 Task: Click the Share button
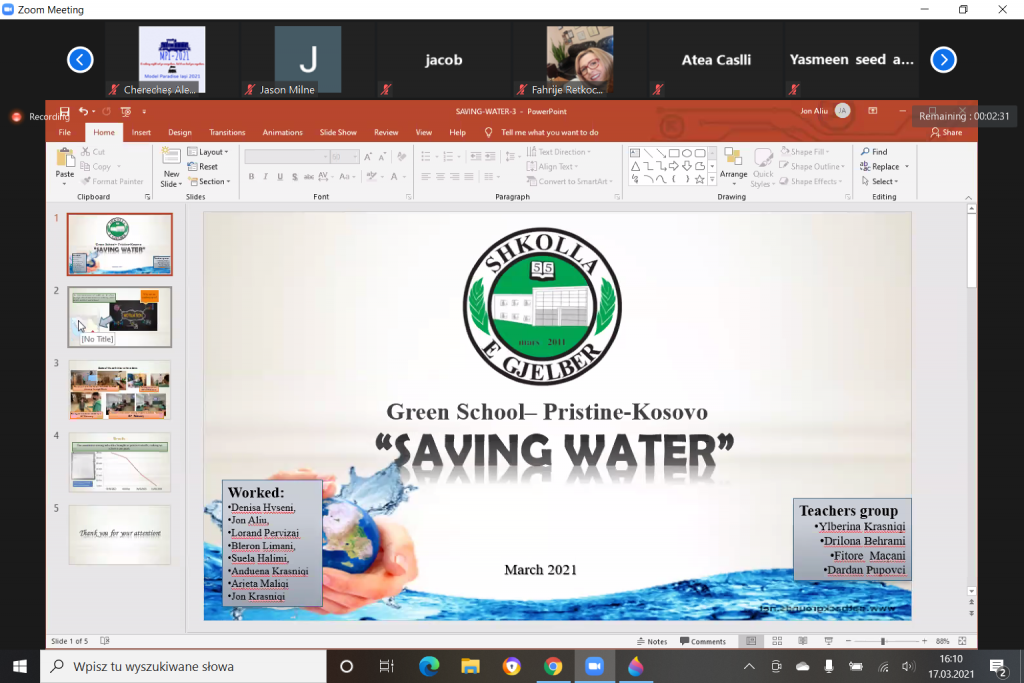click(946, 132)
